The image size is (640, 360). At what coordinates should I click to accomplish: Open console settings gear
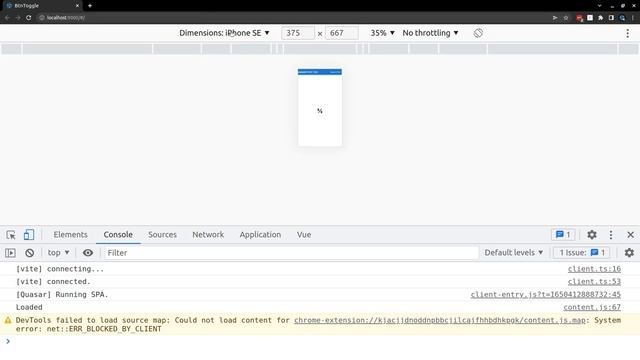click(x=629, y=253)
